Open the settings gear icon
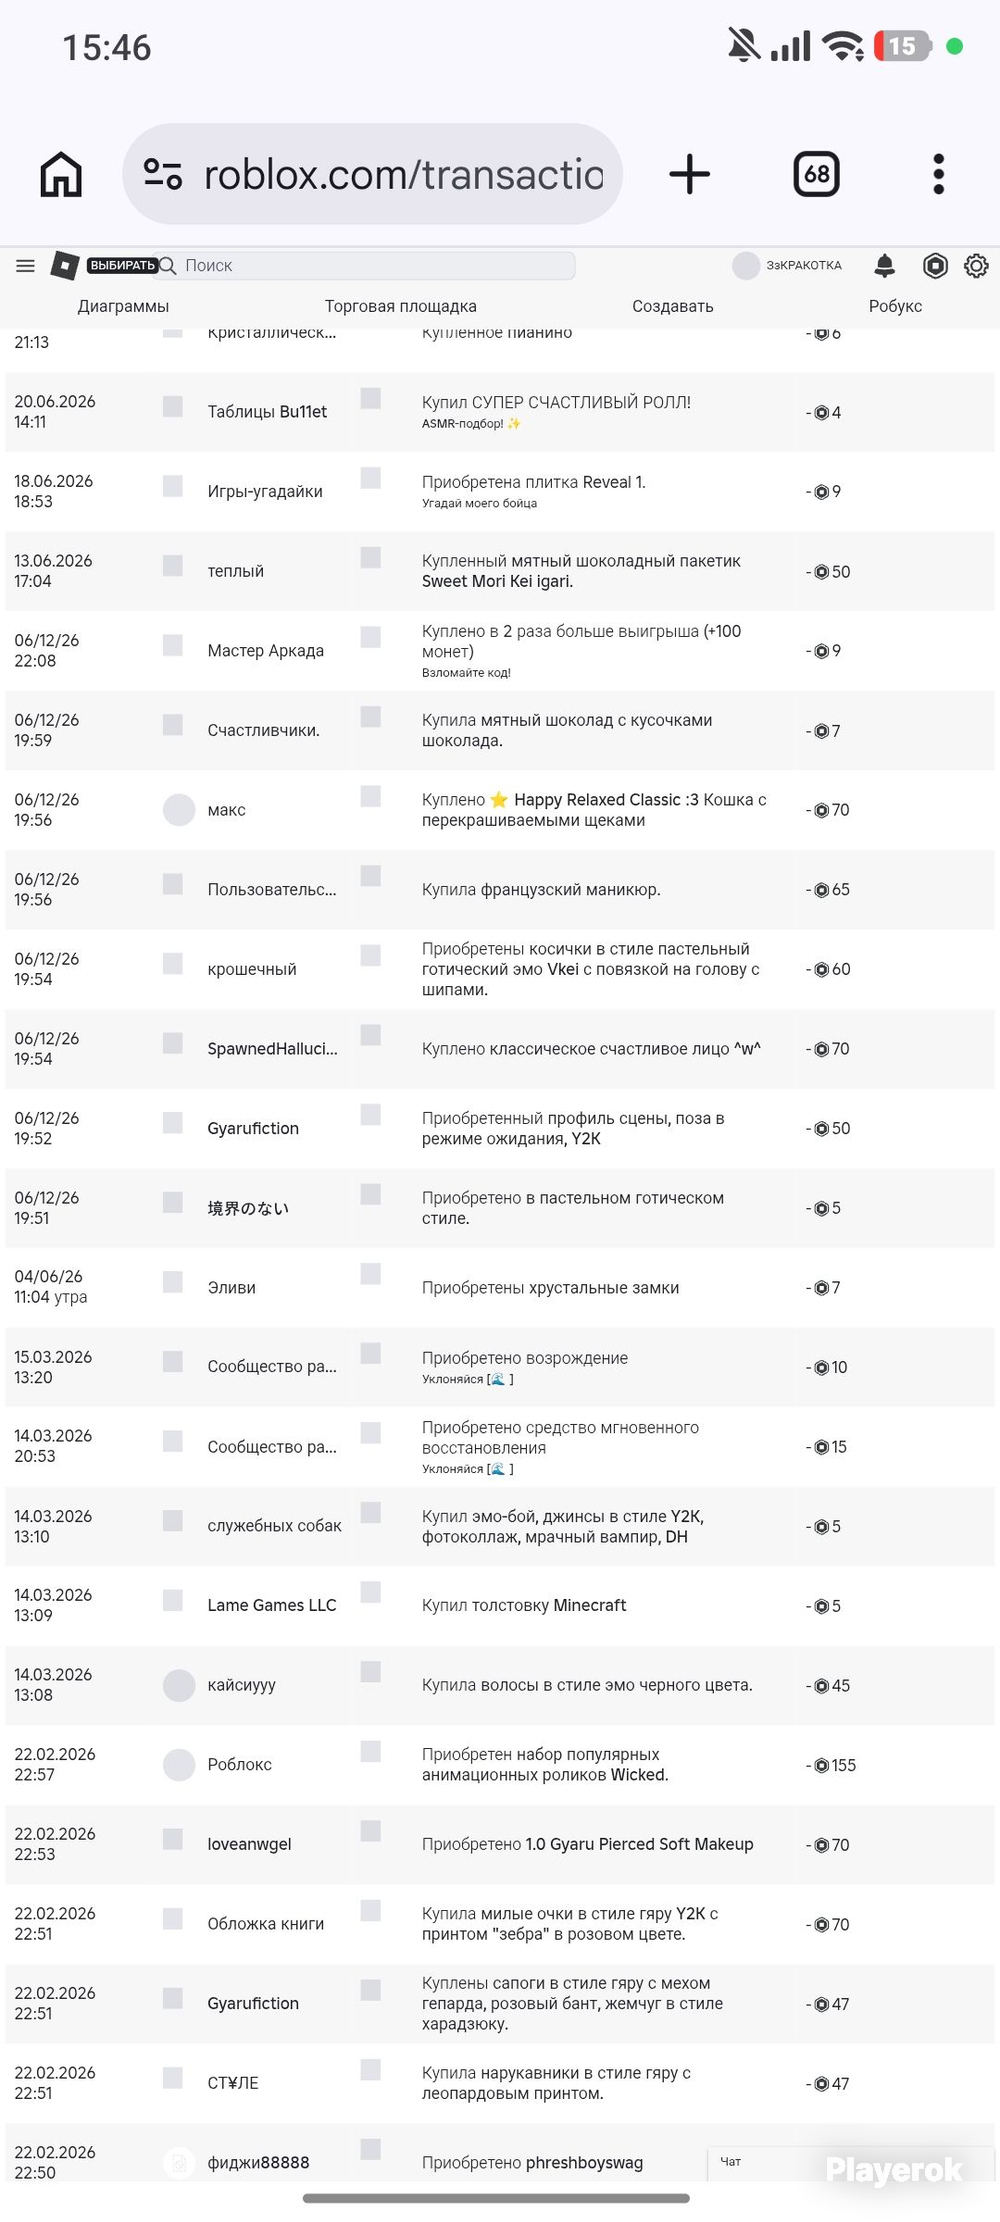The height and width of the screenshot is (2222, 1000). tap(976, 265)
